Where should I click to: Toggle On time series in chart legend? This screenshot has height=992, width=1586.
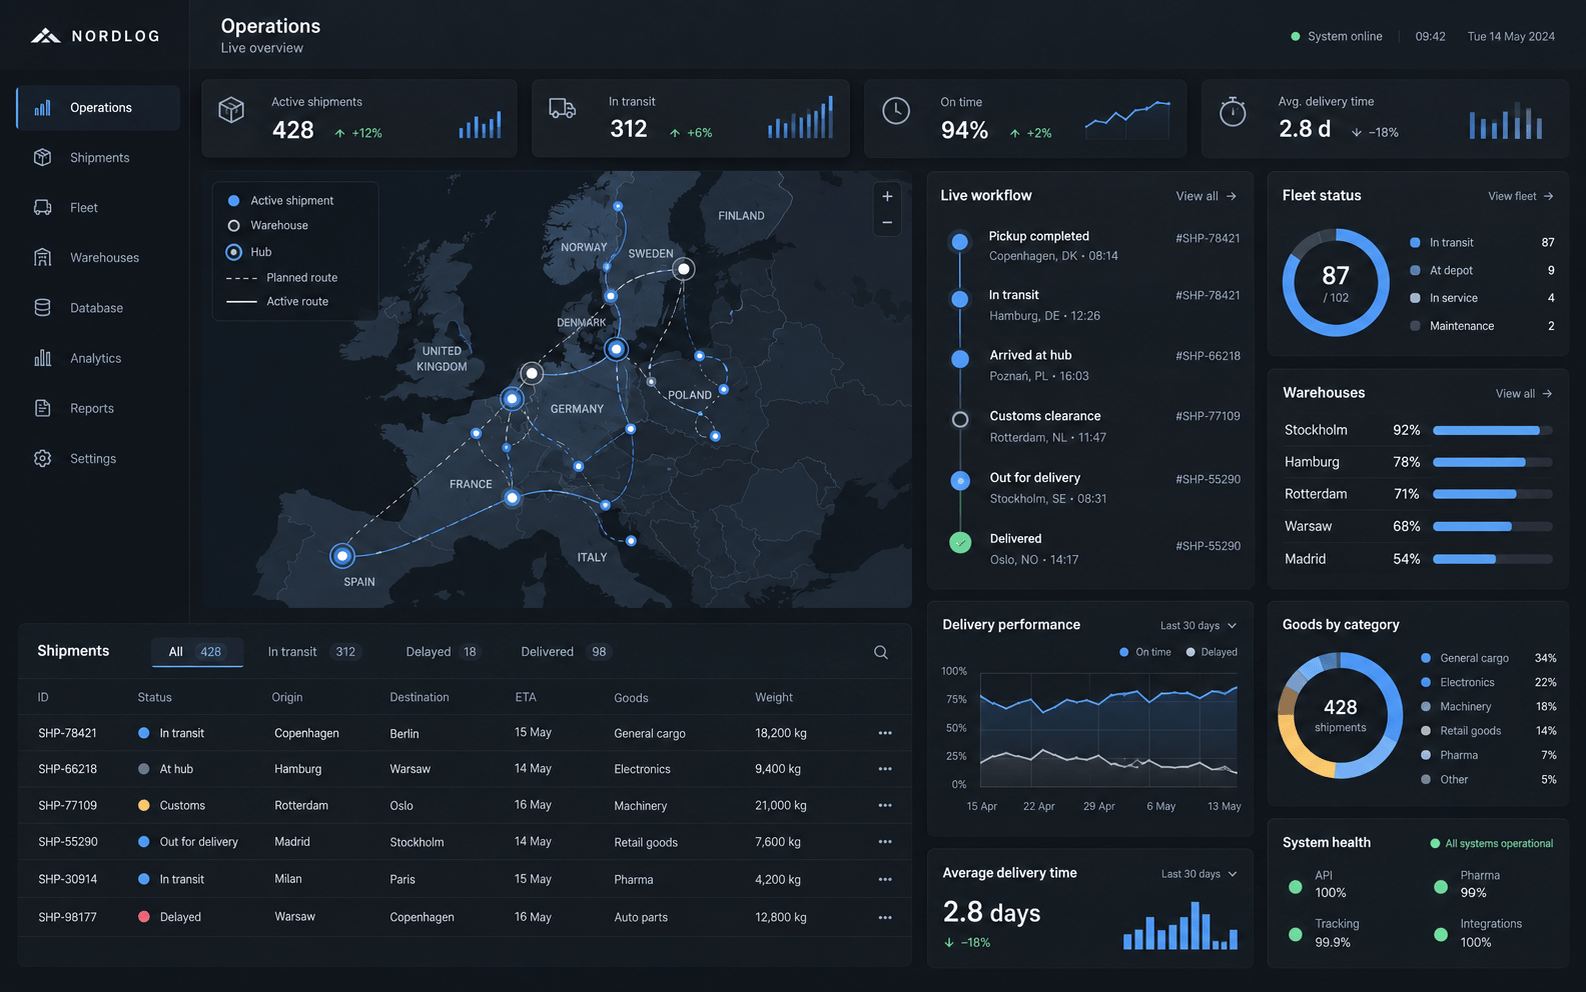pyautogui.click(x=1145, y=652)
